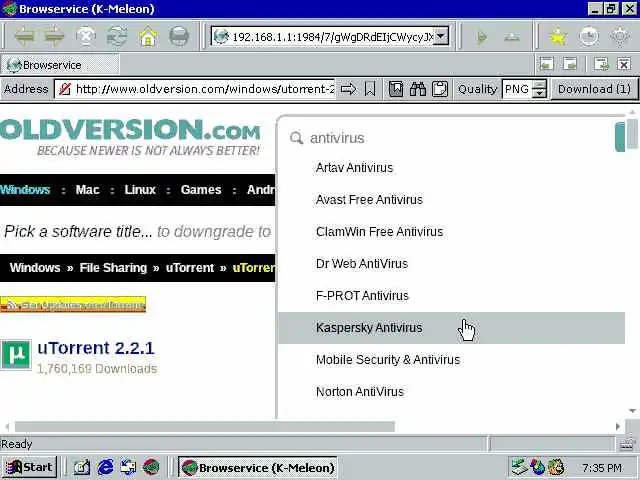The width and height of the screenshot is (640, 480).
Task: Click the uTorrent green logo icon
Action: click(x=16, y=354)
